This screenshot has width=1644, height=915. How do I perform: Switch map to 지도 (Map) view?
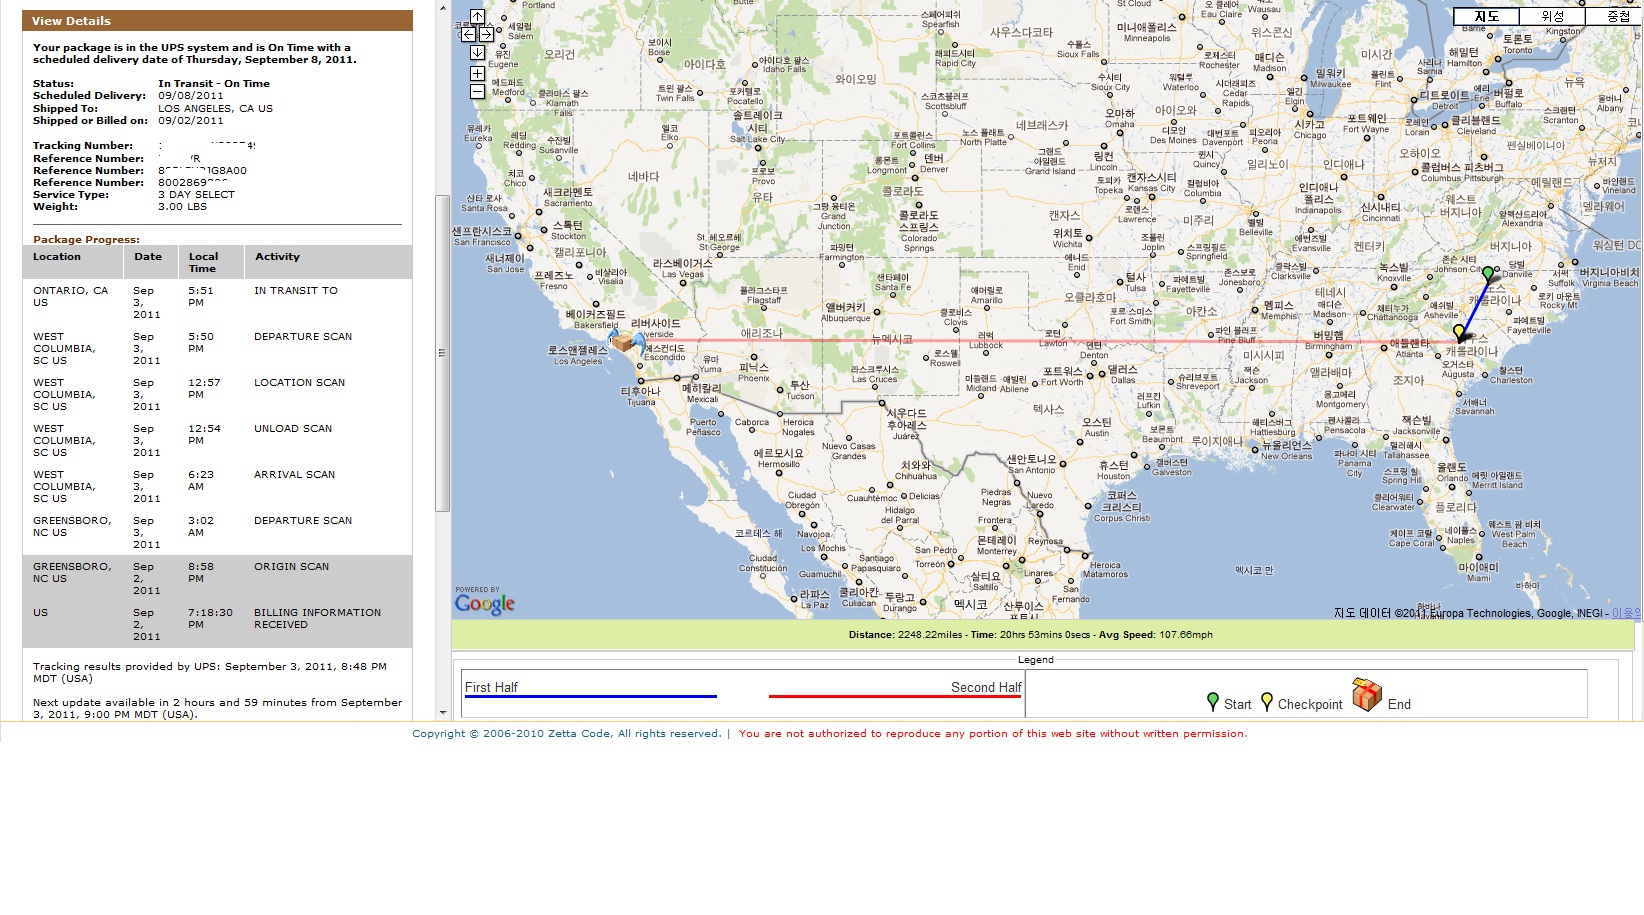(1486, 16)
